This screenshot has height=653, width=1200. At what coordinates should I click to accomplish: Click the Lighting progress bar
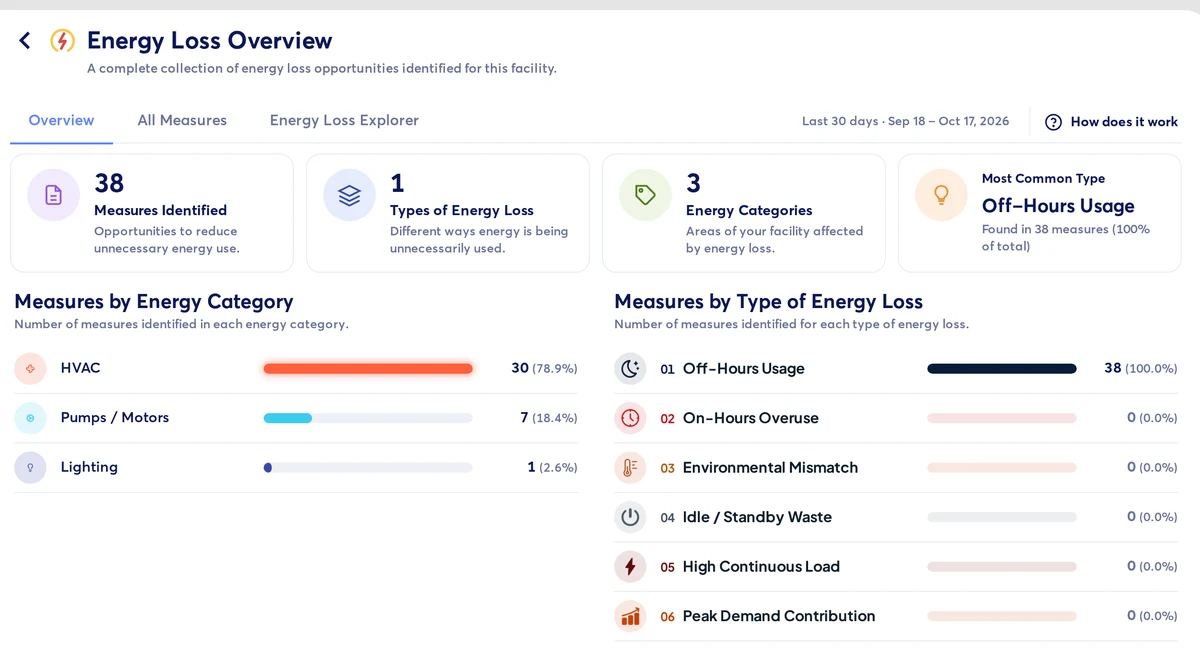click(368, 467)
